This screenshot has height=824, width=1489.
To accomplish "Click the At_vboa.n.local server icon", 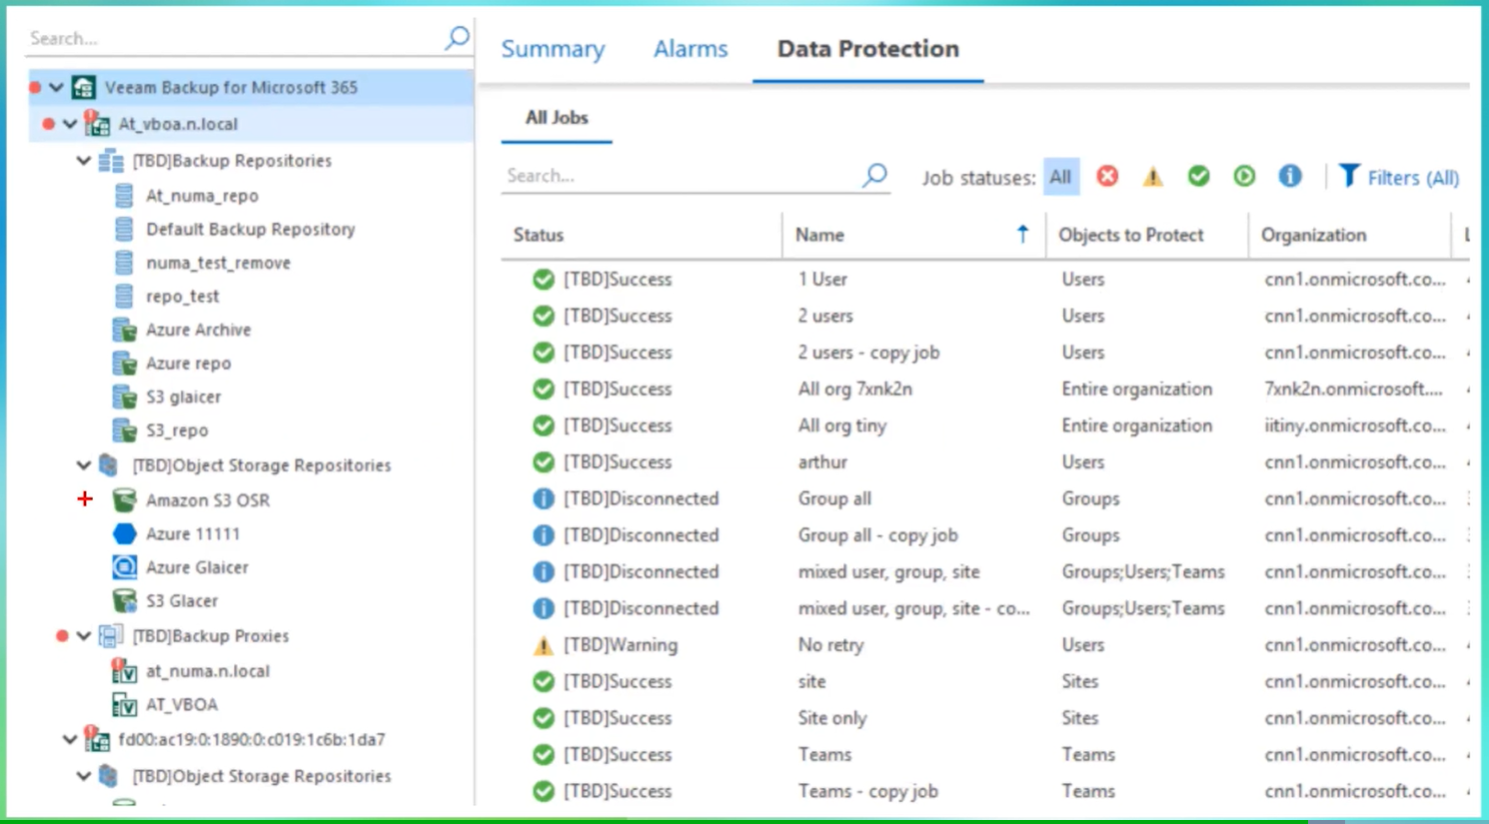I will [97, 123].
